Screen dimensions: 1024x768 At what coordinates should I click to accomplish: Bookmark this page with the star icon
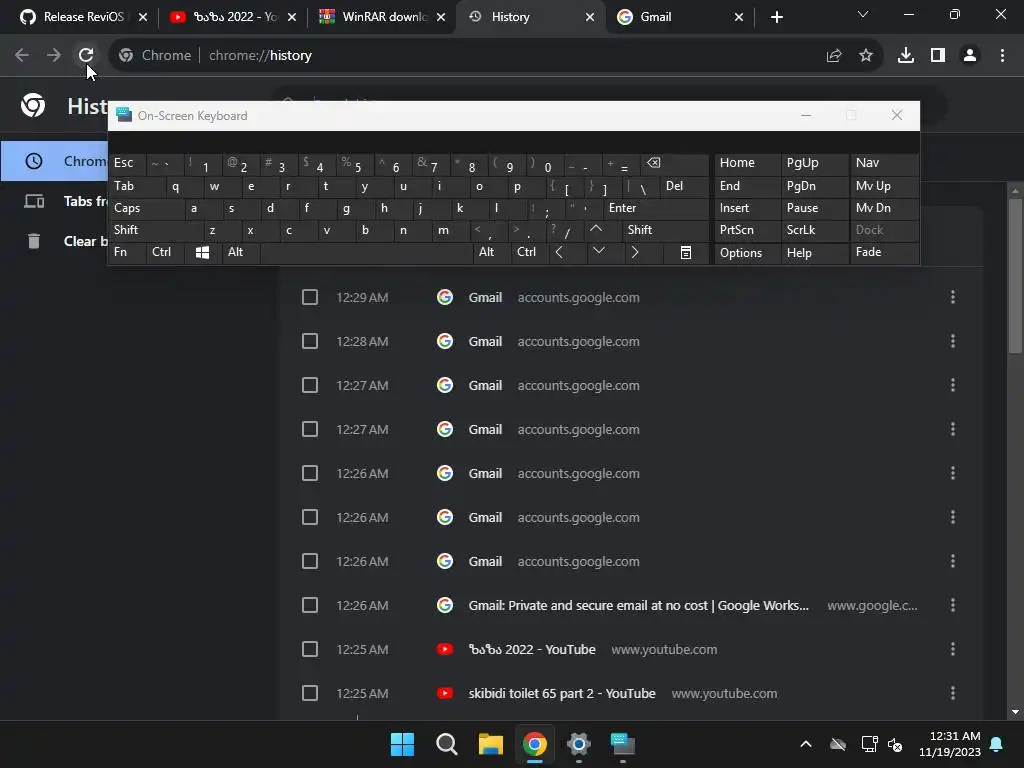[866, 56]
